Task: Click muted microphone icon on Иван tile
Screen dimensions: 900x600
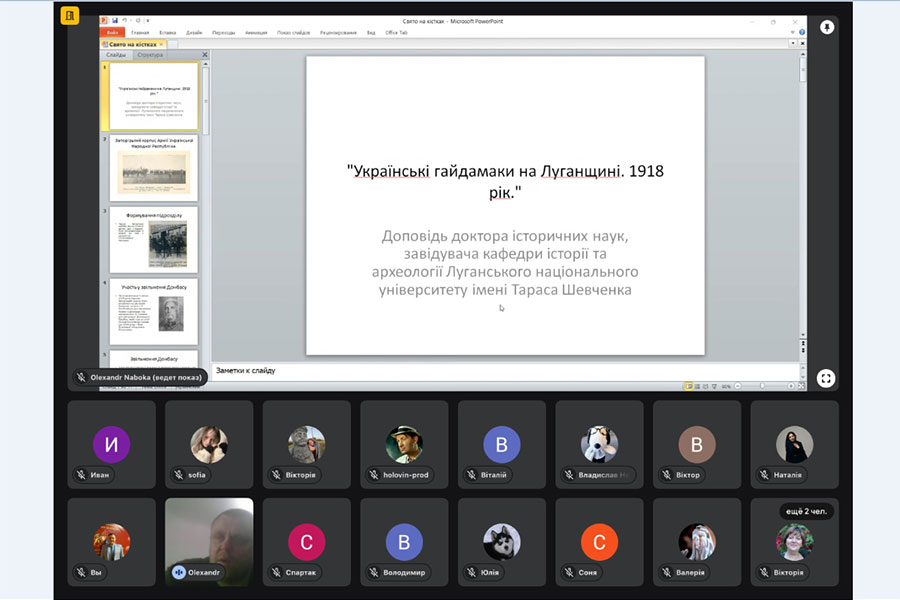Action: [80, 475]
